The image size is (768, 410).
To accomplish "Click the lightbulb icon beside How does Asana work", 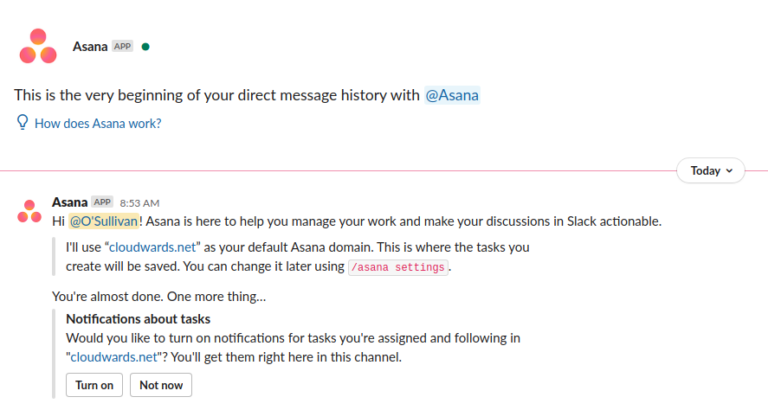I will click(23, 122).
